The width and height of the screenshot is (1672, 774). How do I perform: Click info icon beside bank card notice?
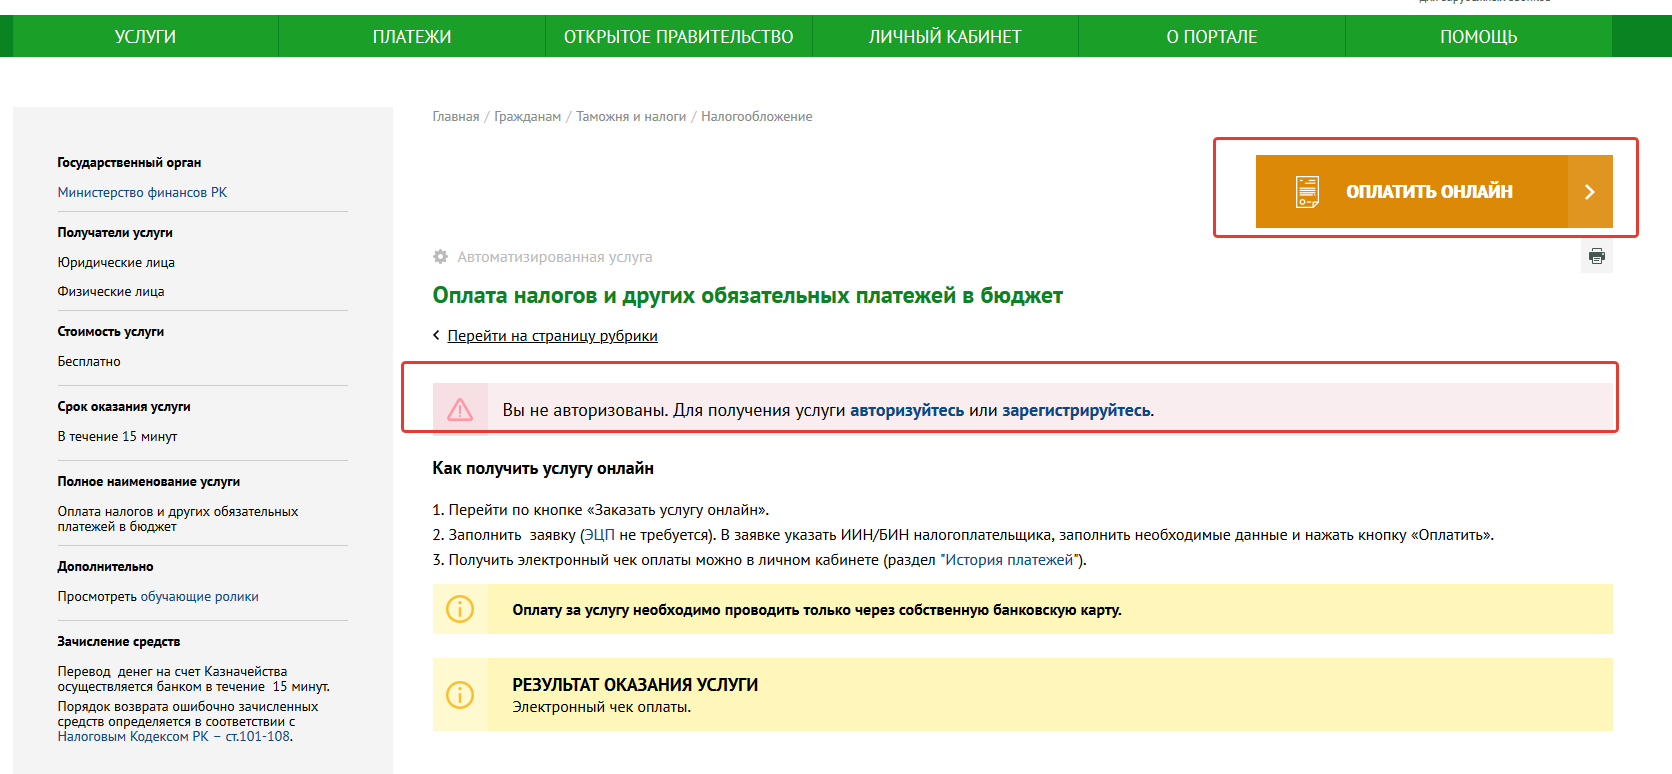point(460,609)
